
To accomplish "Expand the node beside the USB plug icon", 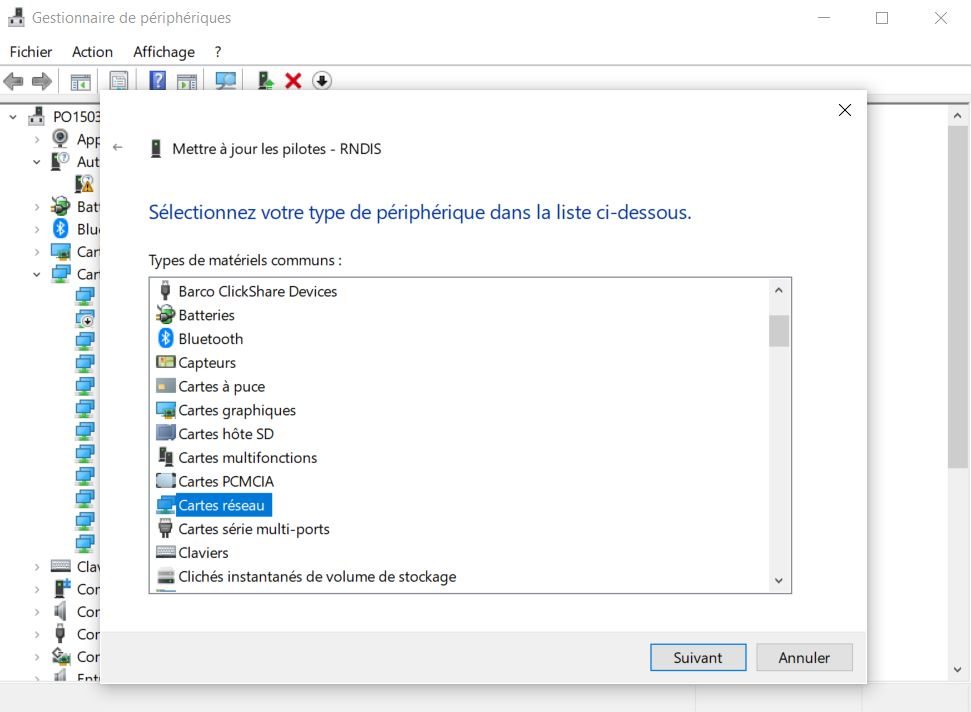I will pyautogui.click(x=37, y=635).
